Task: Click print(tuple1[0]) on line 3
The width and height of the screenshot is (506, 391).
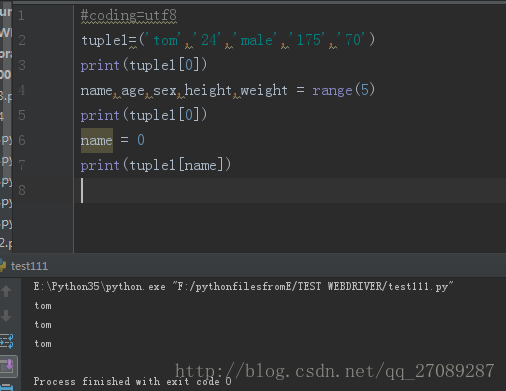Action: 144,65
